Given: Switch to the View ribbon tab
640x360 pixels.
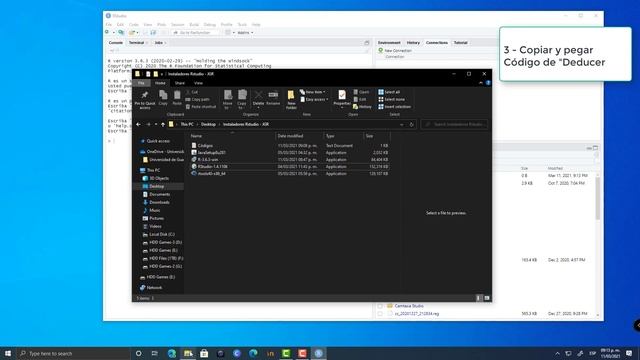Looking at the screenshot, I should (198, 83).
